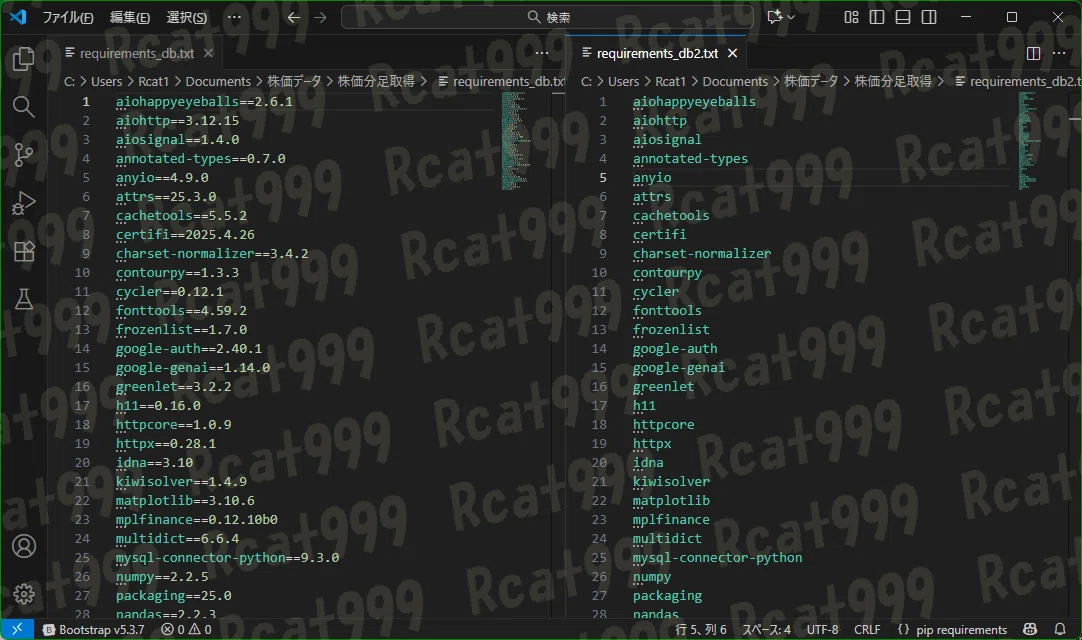Expand 株価分足取得 breadcrumb in right editor
1082x640 pixels.
[893, 81]
